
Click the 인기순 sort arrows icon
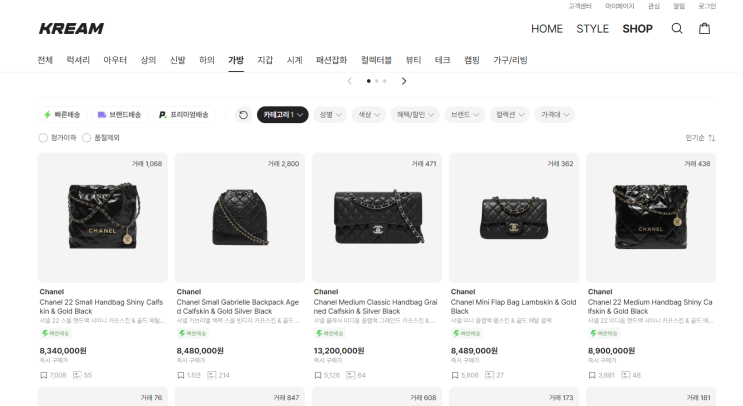coord(712,138)
